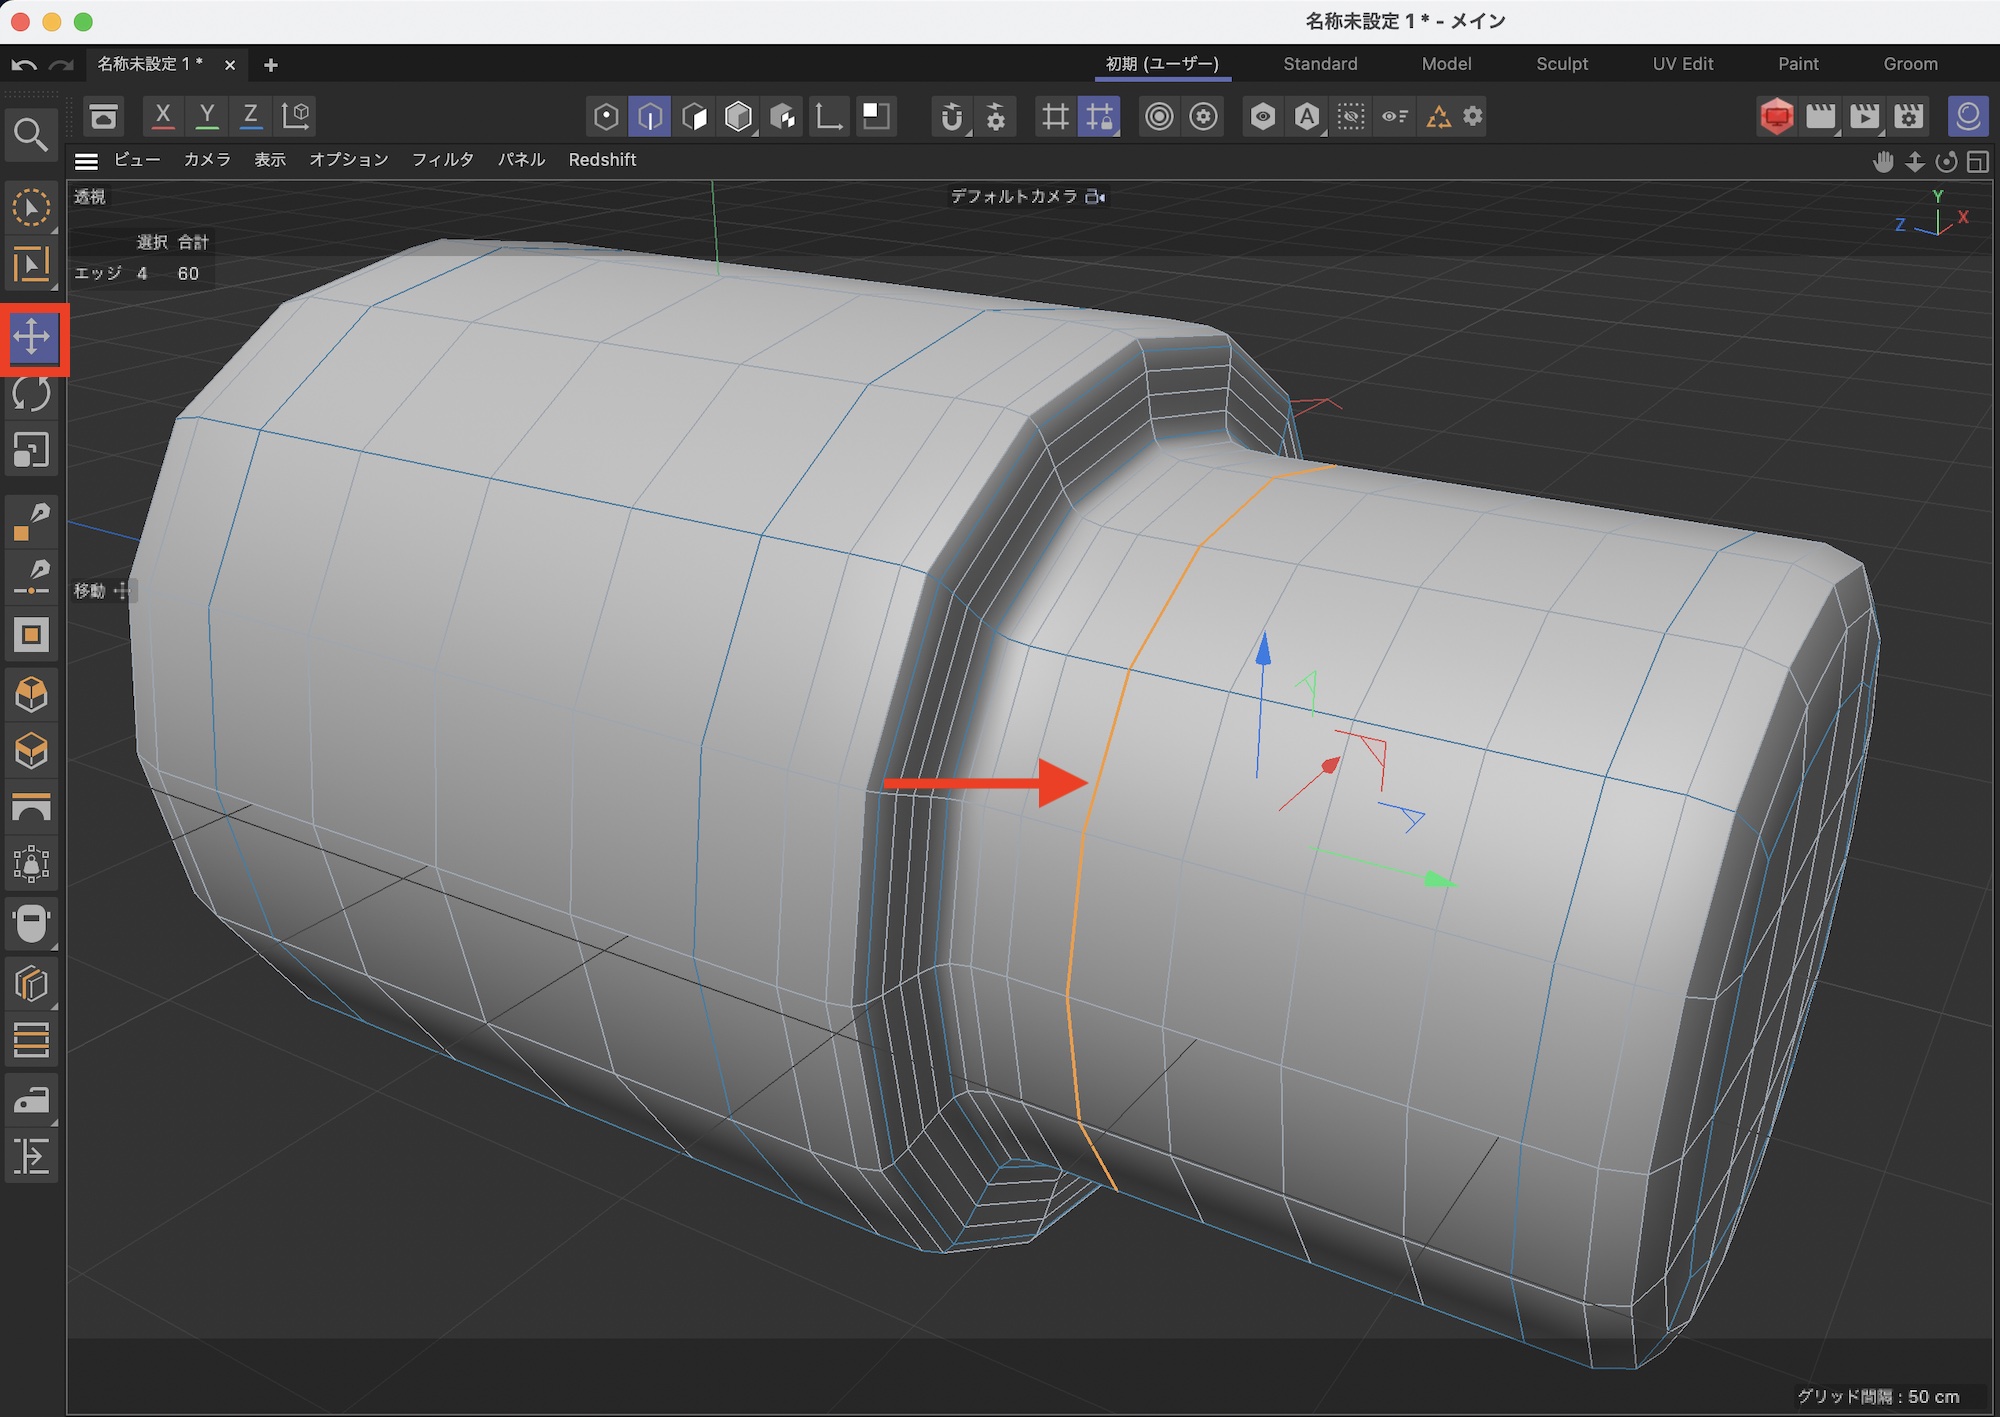The height and width of the screenshot is (1417, 2000).
Task: Click Render to Picture Viewer icon
Action: click(1864, 117)
